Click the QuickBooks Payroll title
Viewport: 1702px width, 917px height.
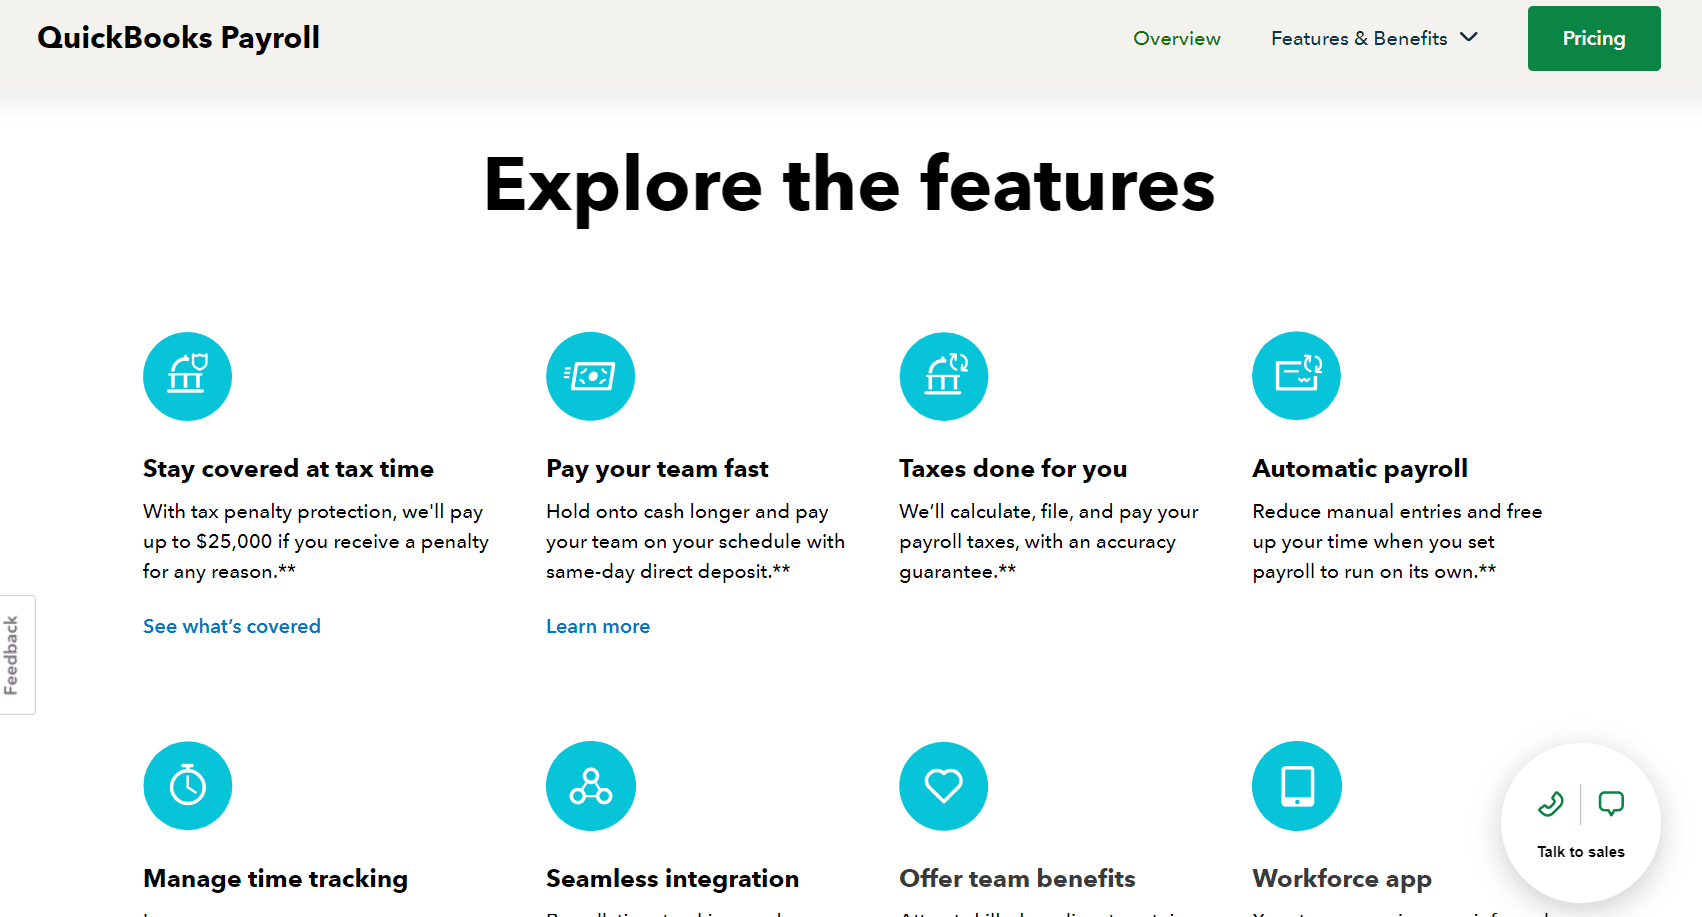click(x=178, y=38)
